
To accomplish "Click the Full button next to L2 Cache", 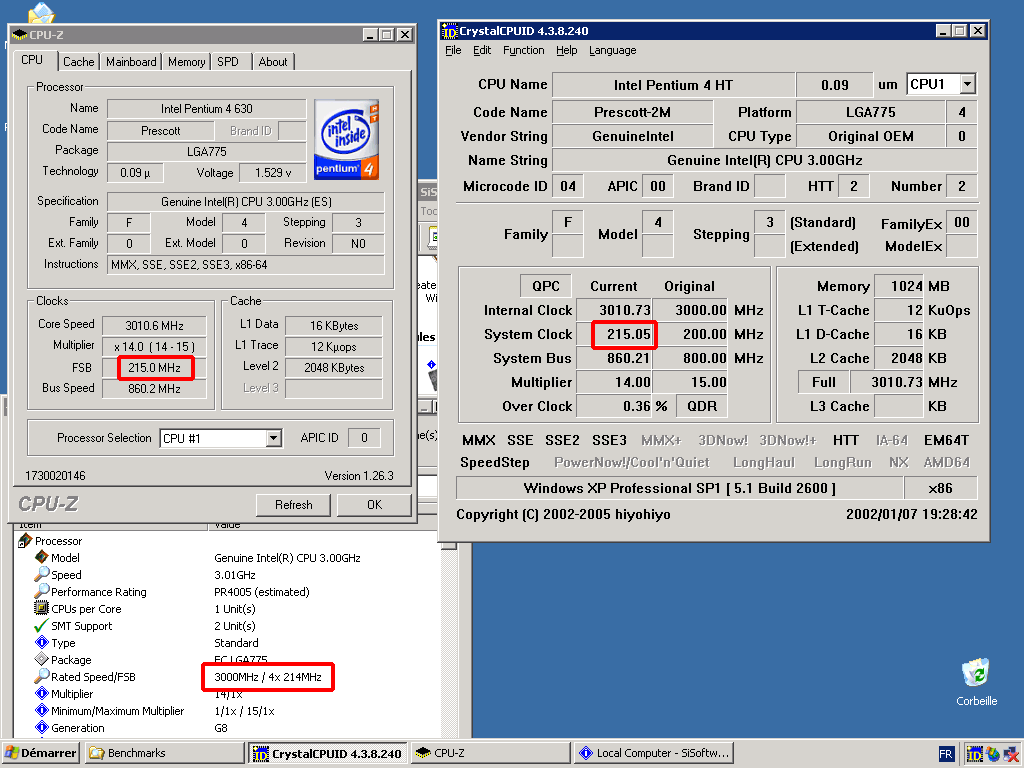I will point(824,382).
